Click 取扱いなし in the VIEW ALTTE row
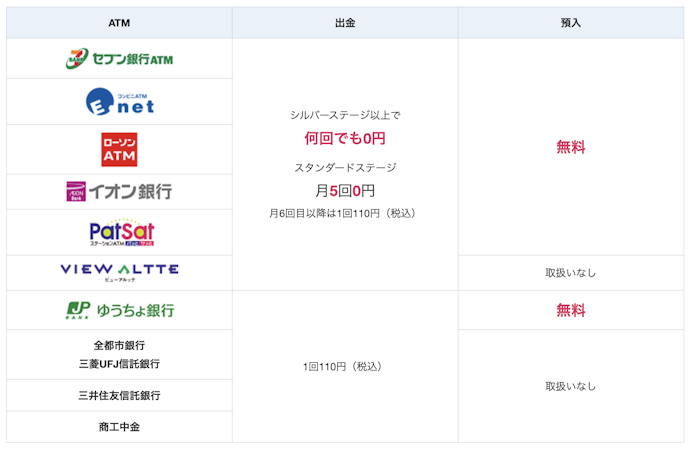 571,273
